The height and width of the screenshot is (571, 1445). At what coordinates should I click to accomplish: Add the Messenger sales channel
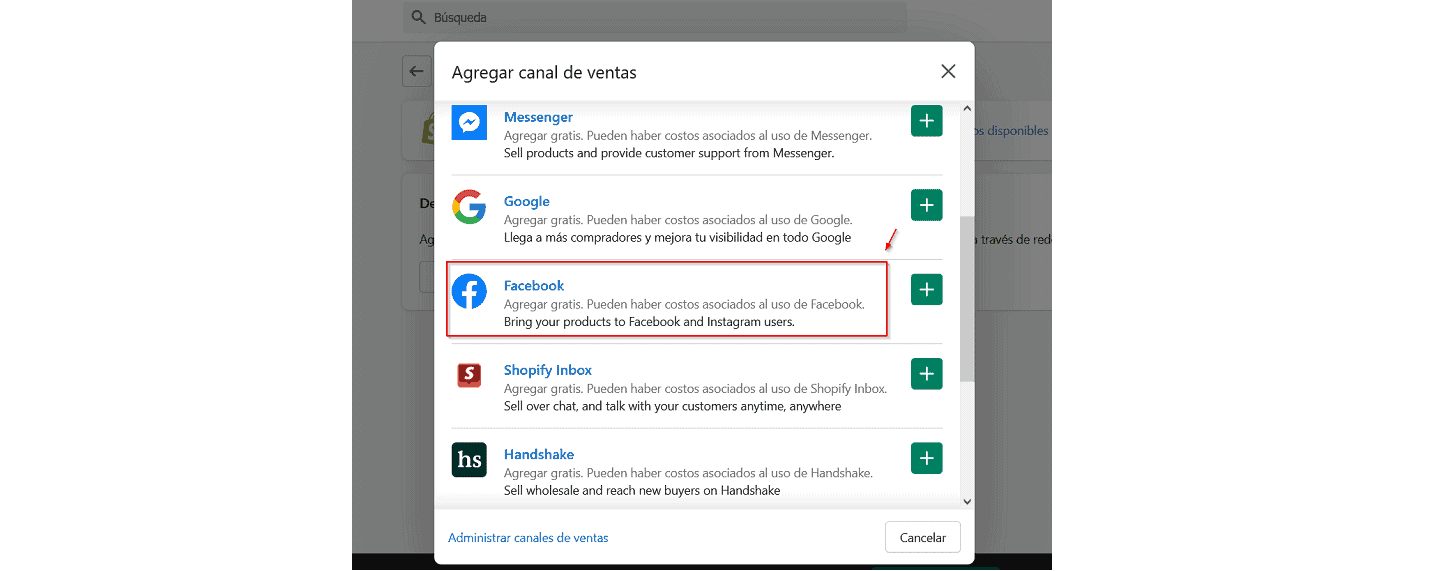pyautogui.click(x=926, y=121)
